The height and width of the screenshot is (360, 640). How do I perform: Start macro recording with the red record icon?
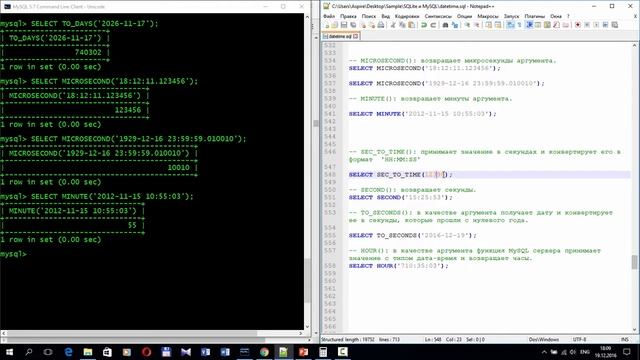578,25
